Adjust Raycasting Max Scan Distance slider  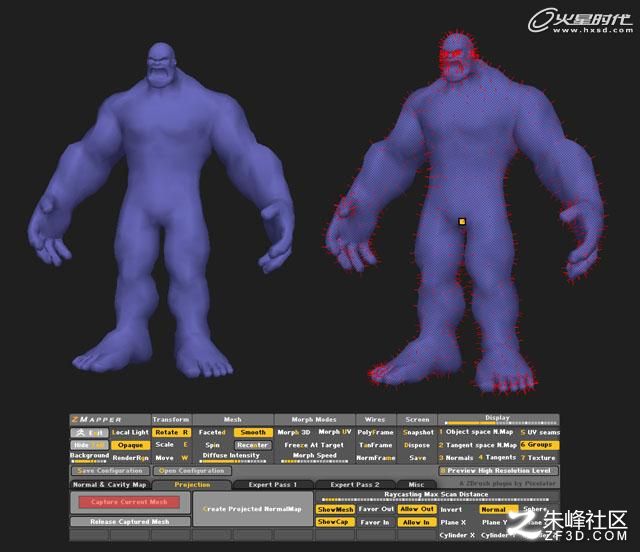436,496
